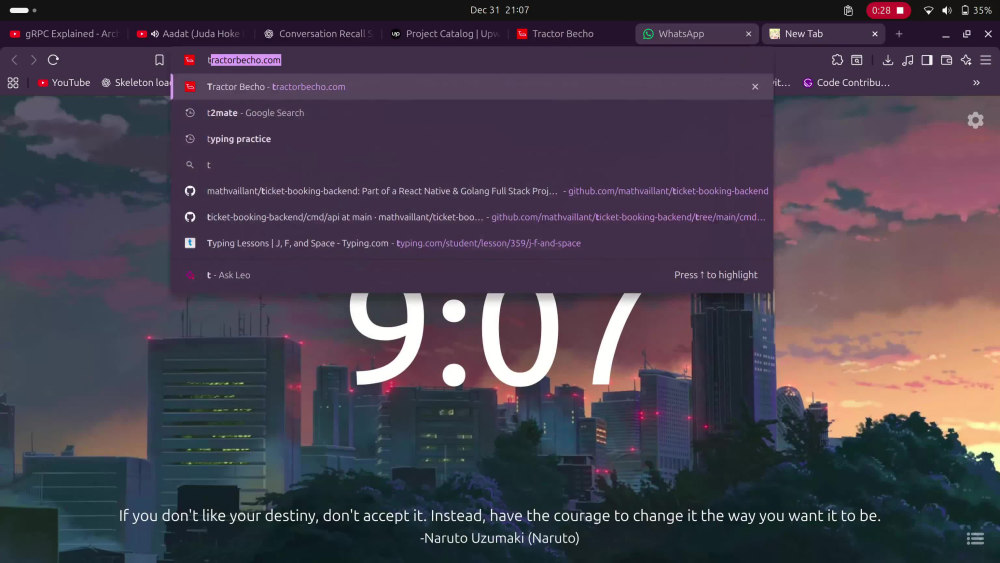Select plain 't' search suggestion

point(472,165)
